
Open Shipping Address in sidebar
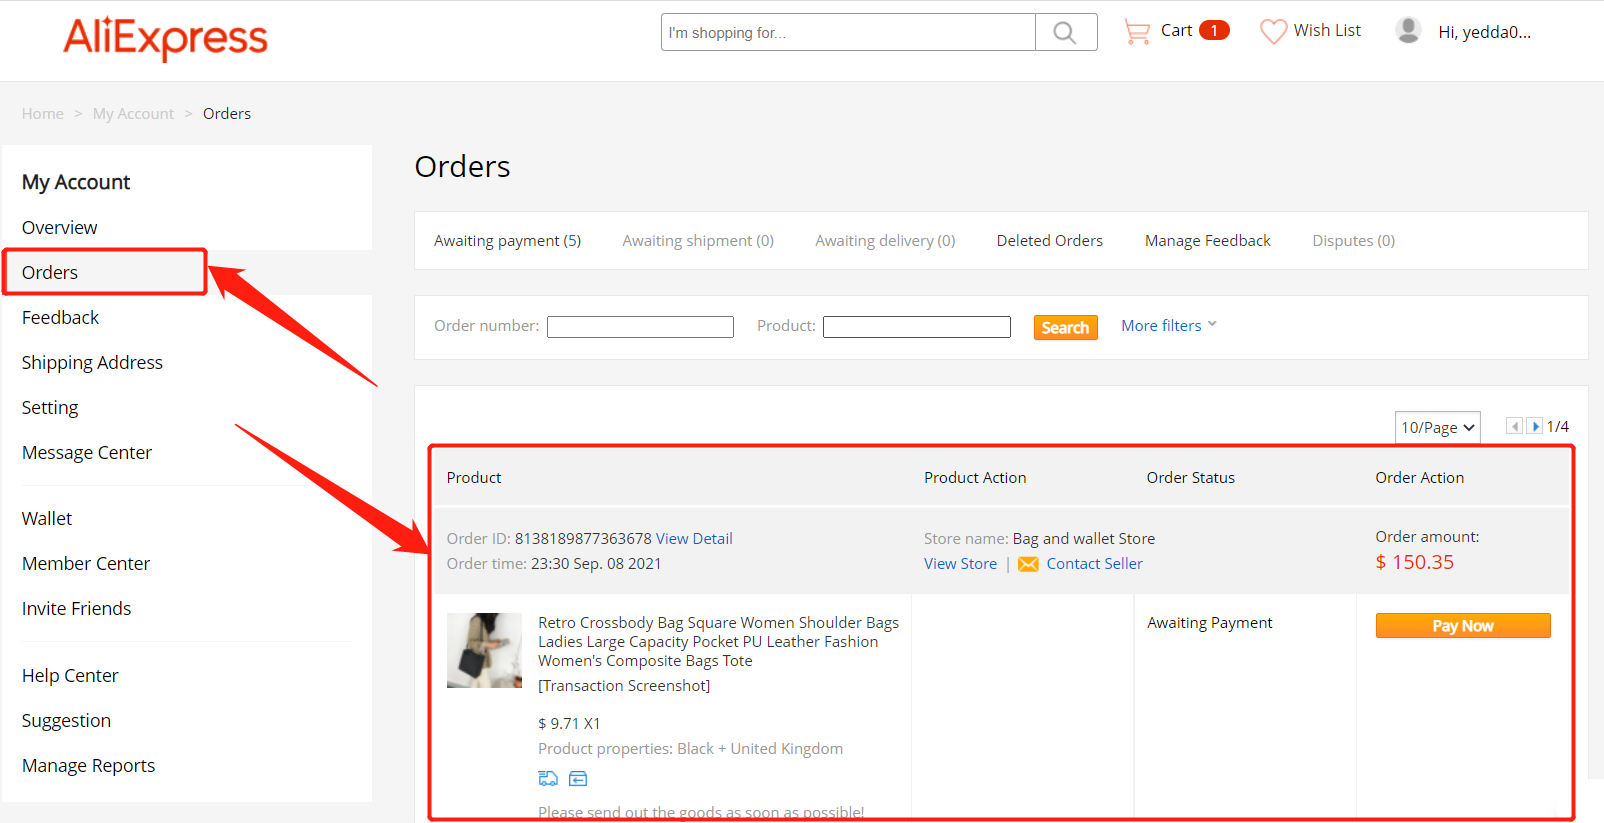[x=92, y=363]
